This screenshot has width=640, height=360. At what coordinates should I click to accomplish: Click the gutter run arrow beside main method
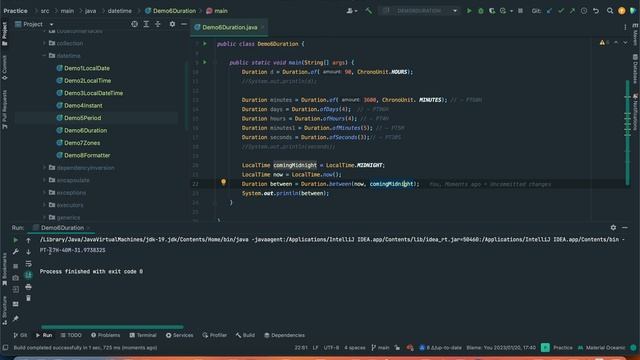pyautogui.click(x=205, y=62)
